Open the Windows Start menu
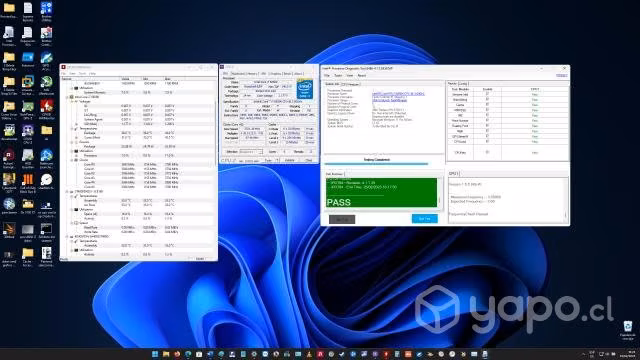640x360 pixels. pyautogui.click(x=155, y=354)
